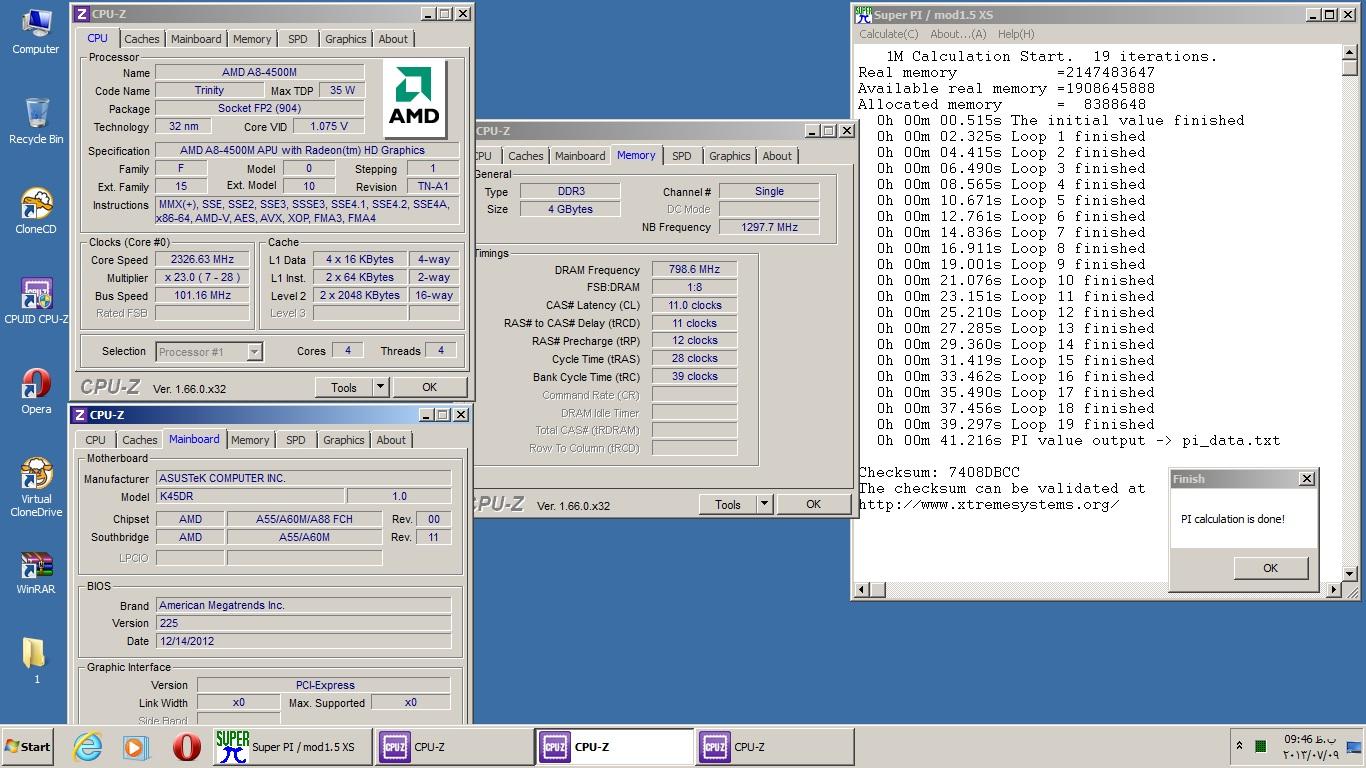Select CPU tab in Mainboard window

click(x=96, y=440)
